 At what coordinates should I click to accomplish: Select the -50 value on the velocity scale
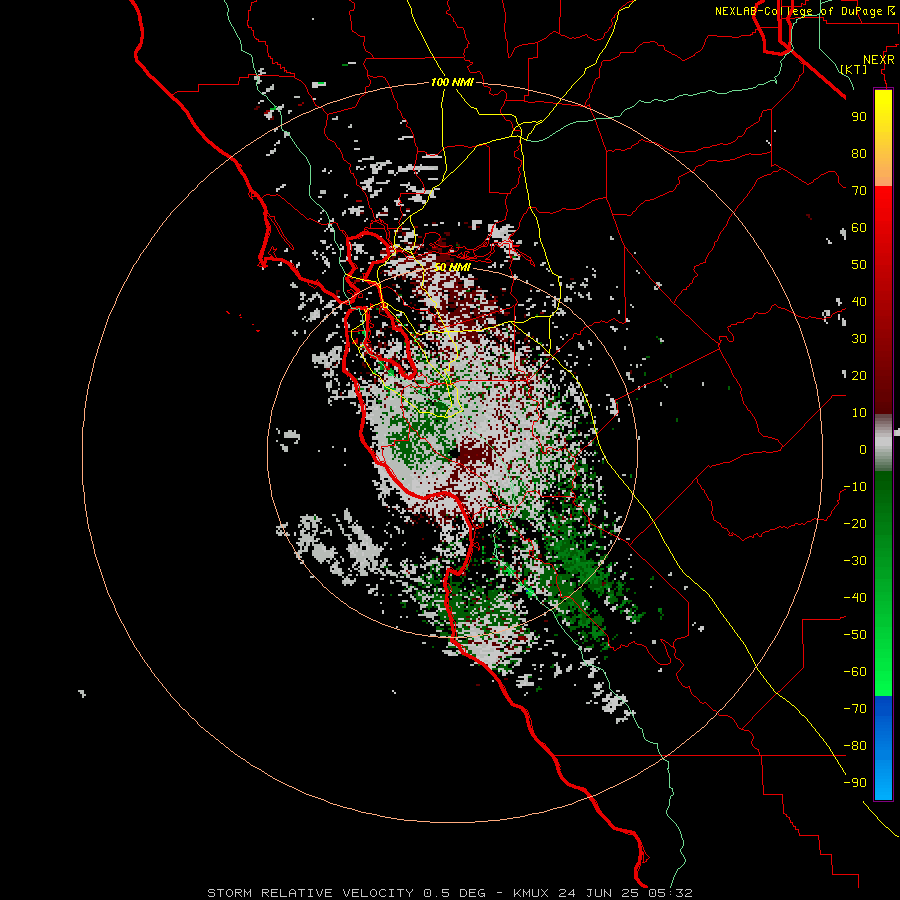tap(855, 635)
